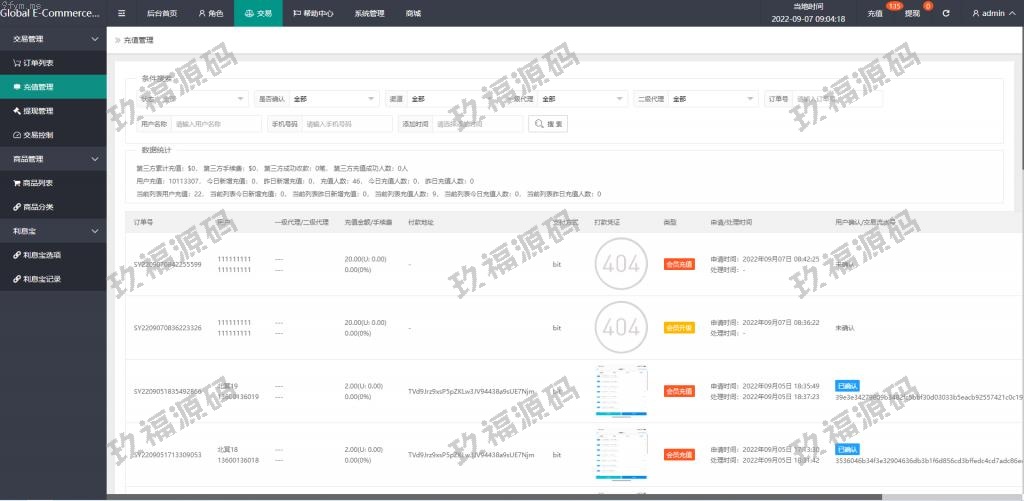Click the 搜索 search button
Viewport: 1024px width, 501px height.
tap(548, 124)
